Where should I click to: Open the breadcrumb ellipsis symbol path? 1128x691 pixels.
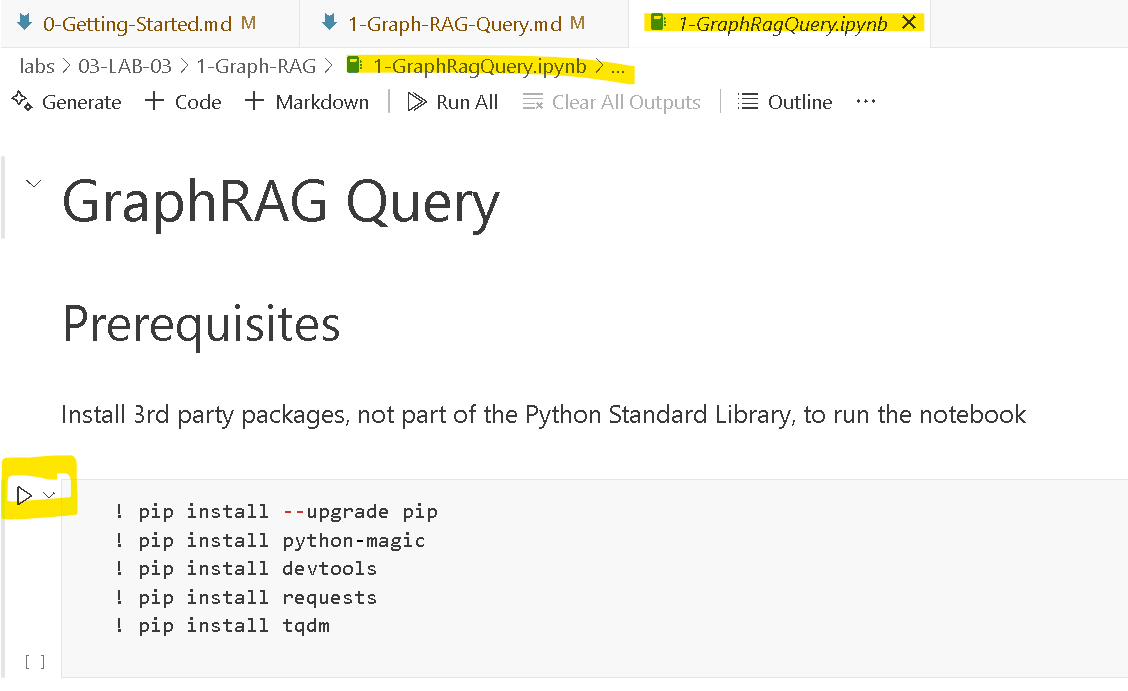[618, 69]
